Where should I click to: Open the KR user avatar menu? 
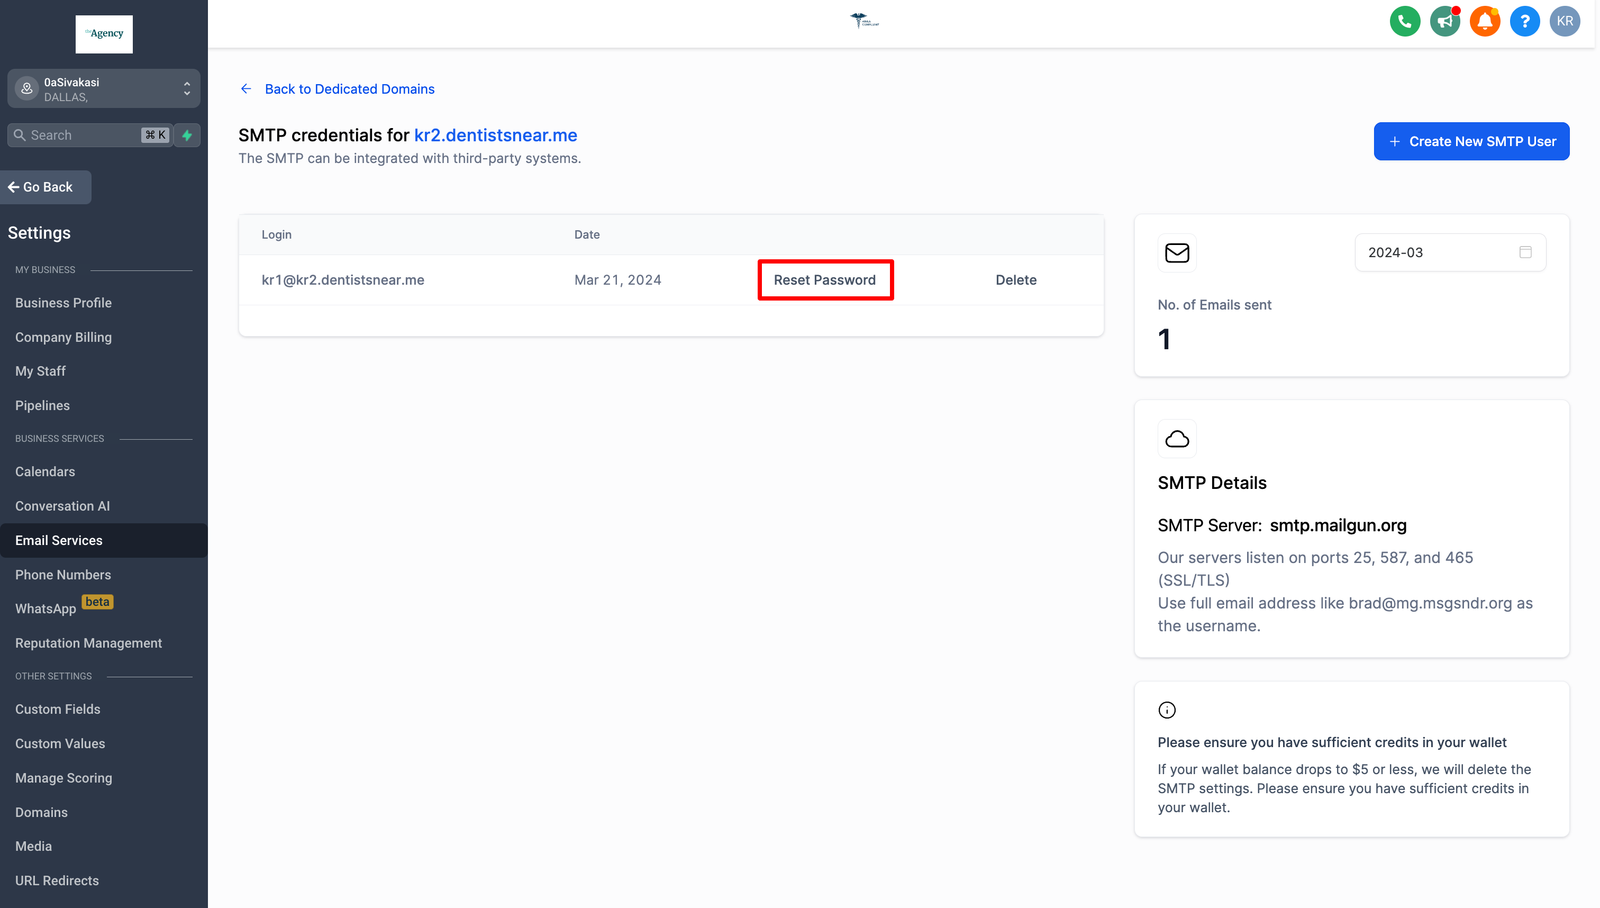pyautogui.click(x=1565, y=21)
